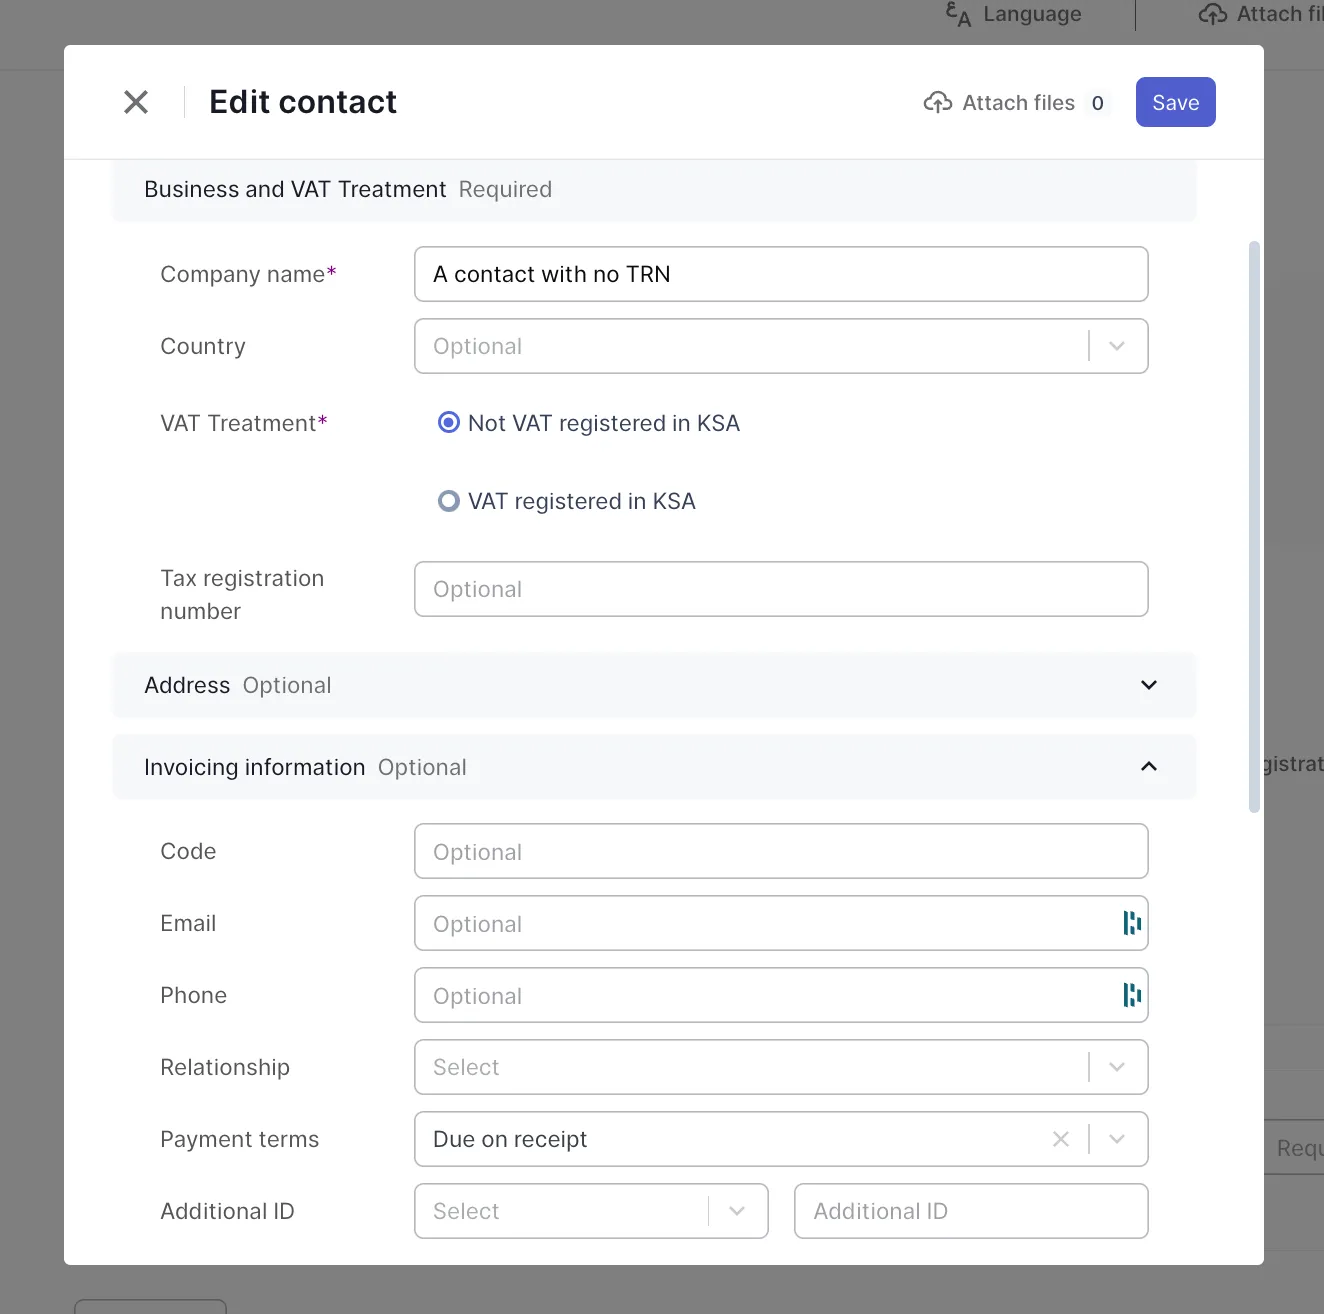The height and width of the screenshot is (1314, 1324).
Task: Open the Country dropdown
Action: tap(1117, 346)
